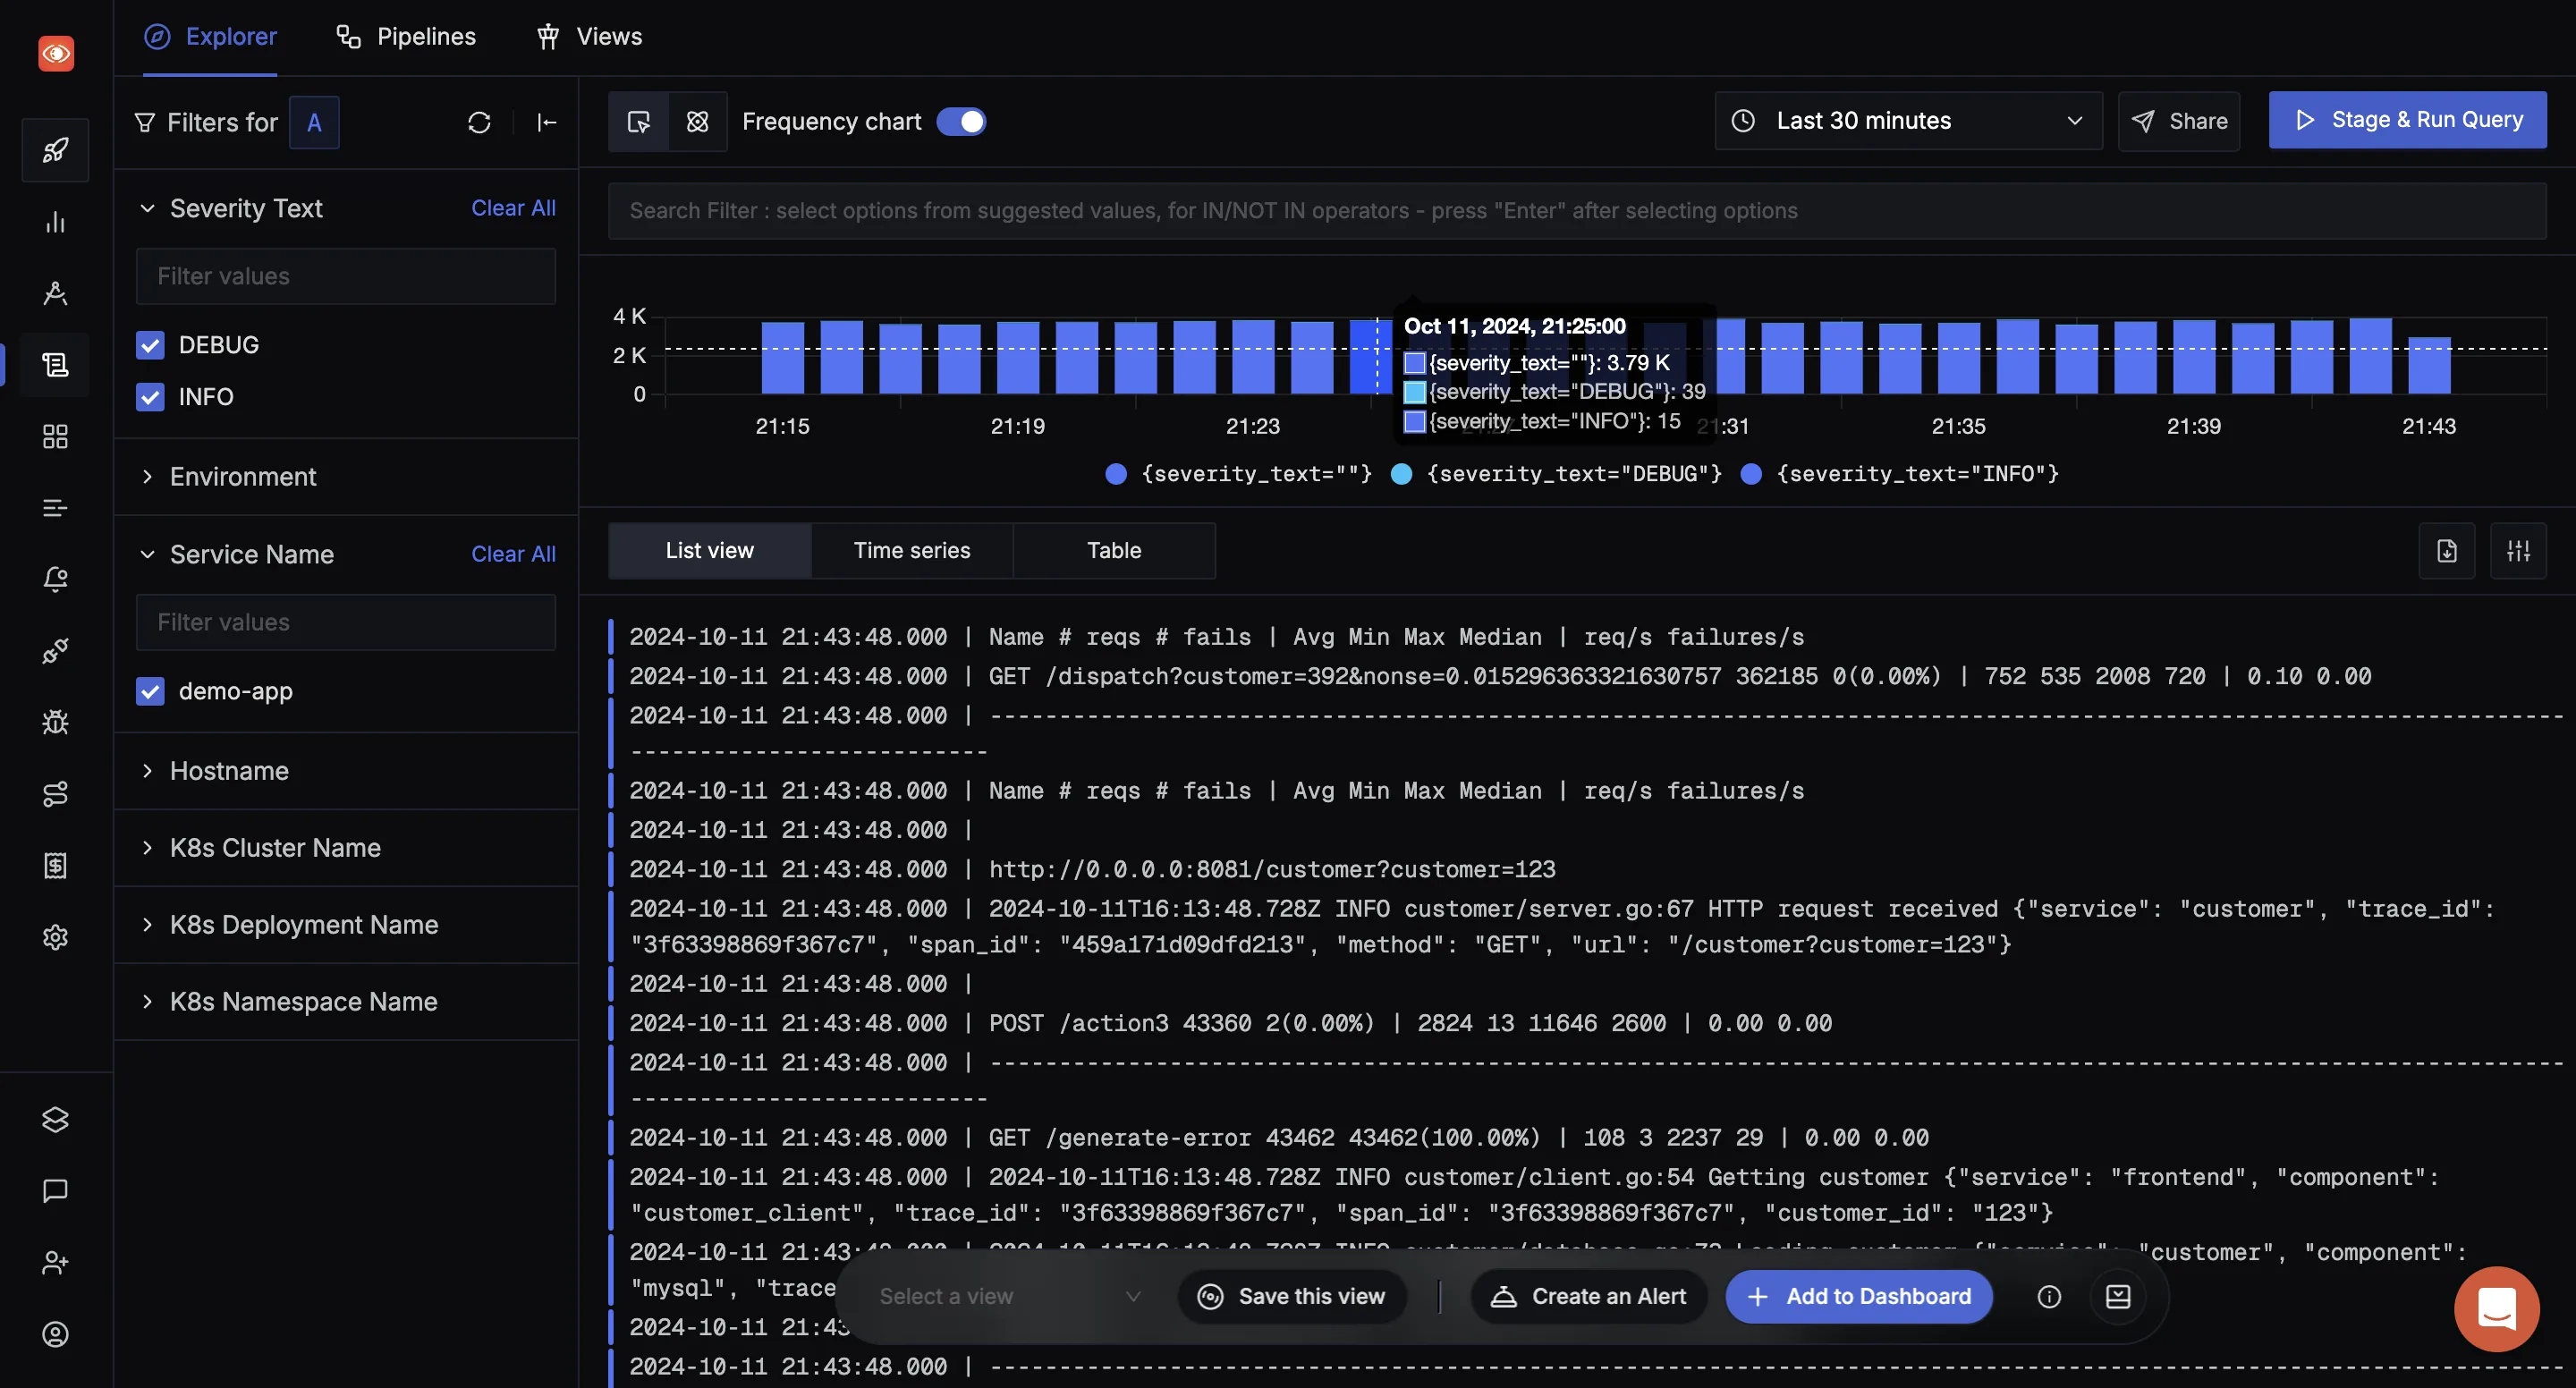Open list options sliders icon
Screen dimensions: 2576x1388
(x=2518, y=551)
